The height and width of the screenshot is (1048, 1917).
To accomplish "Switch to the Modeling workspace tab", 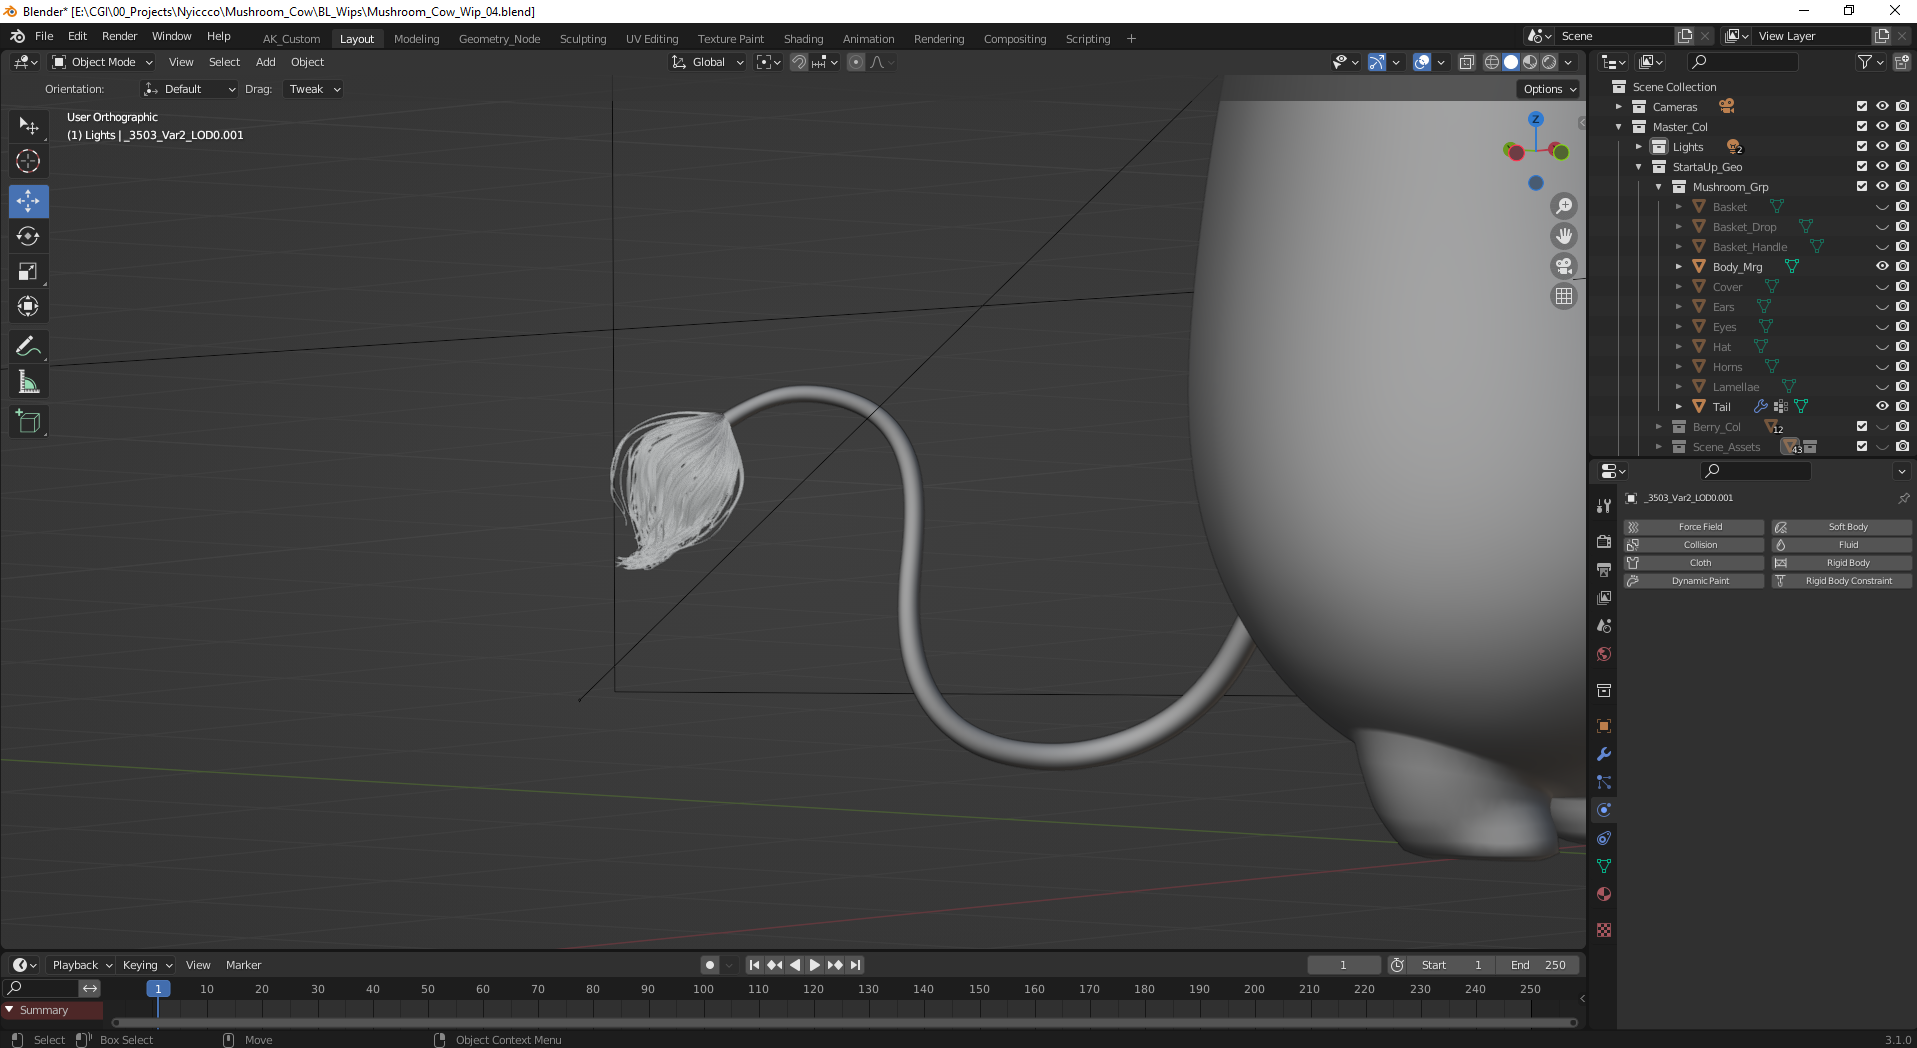I will [x=416, y=39].
